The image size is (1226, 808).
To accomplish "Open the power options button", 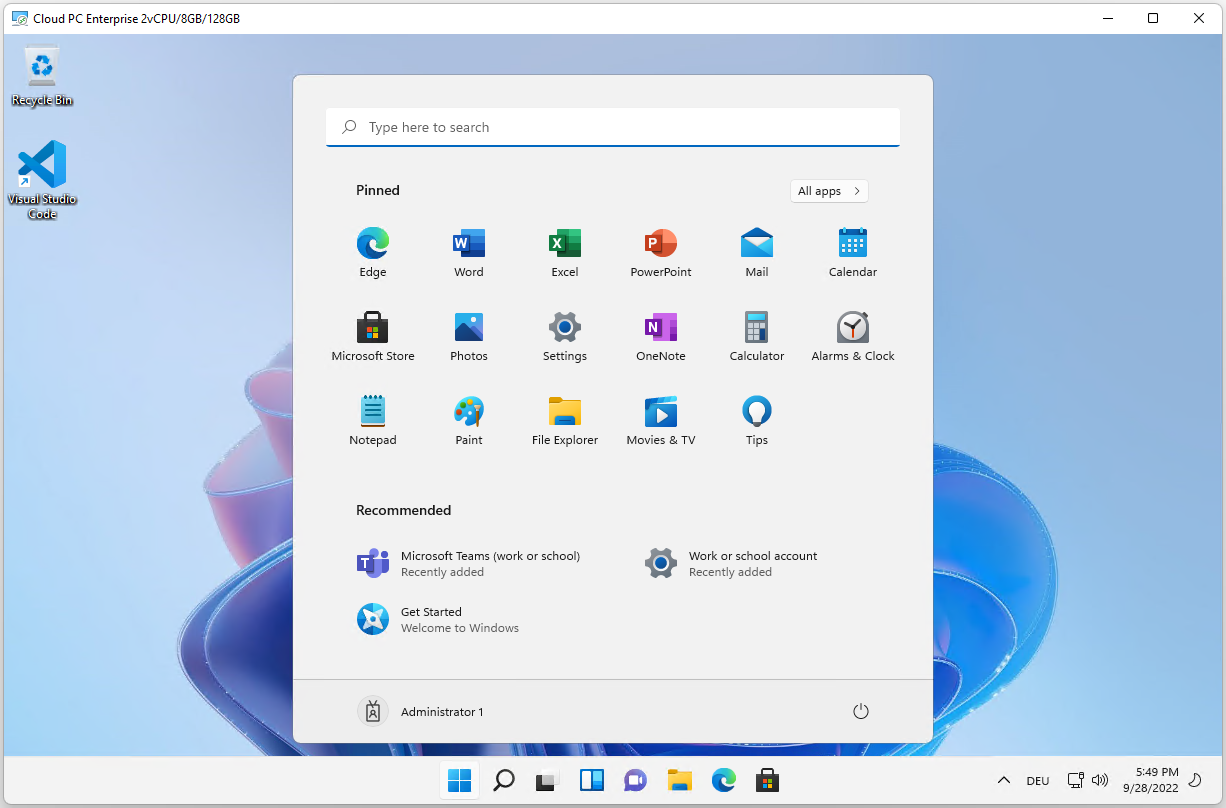I will tap(861, 711).
